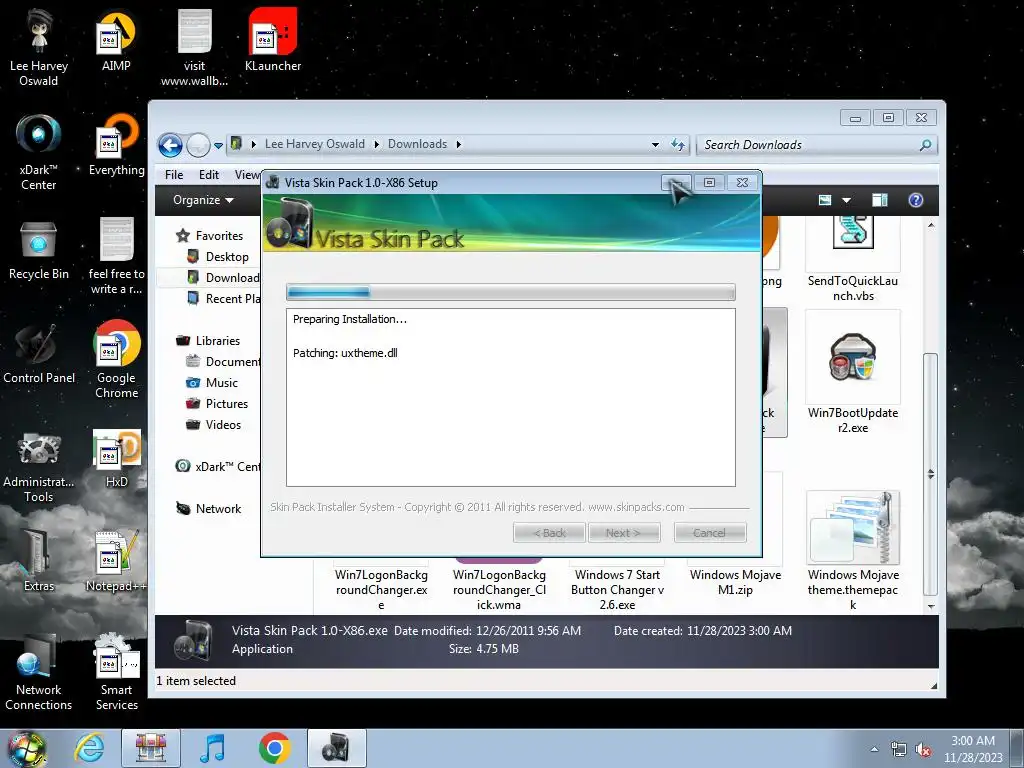Image resolution: width=1024 pixels, height=768 pixels.
Task: Open the Everything search shortcut
Action: pos(117,145)
